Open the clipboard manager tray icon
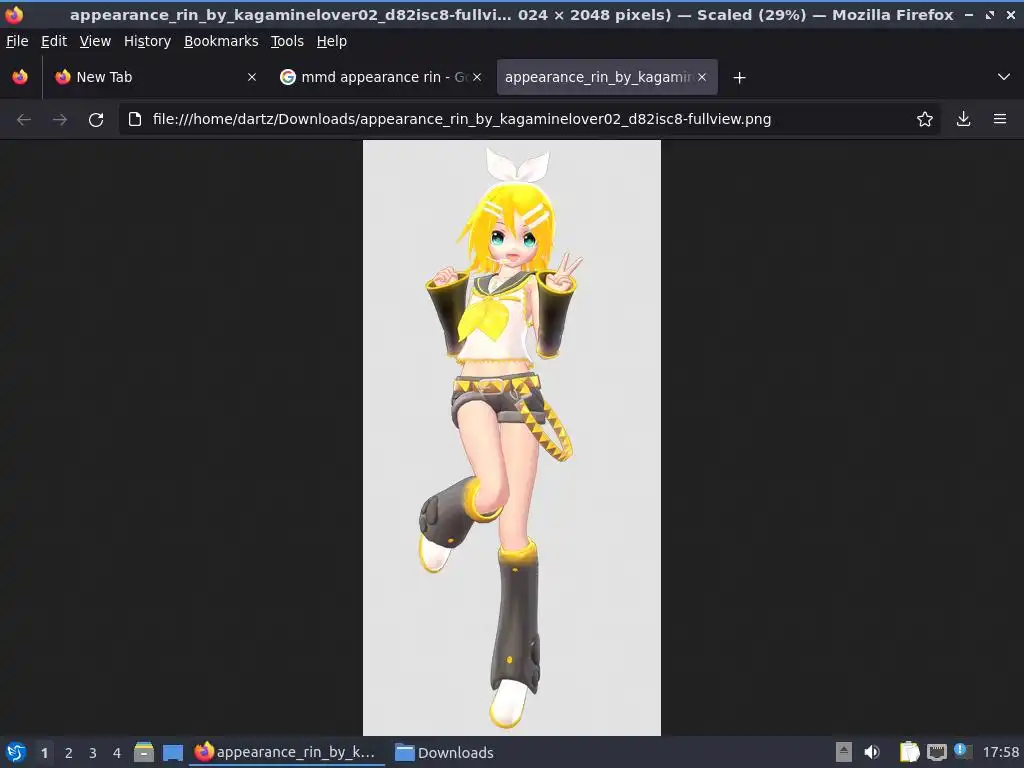 909,752
